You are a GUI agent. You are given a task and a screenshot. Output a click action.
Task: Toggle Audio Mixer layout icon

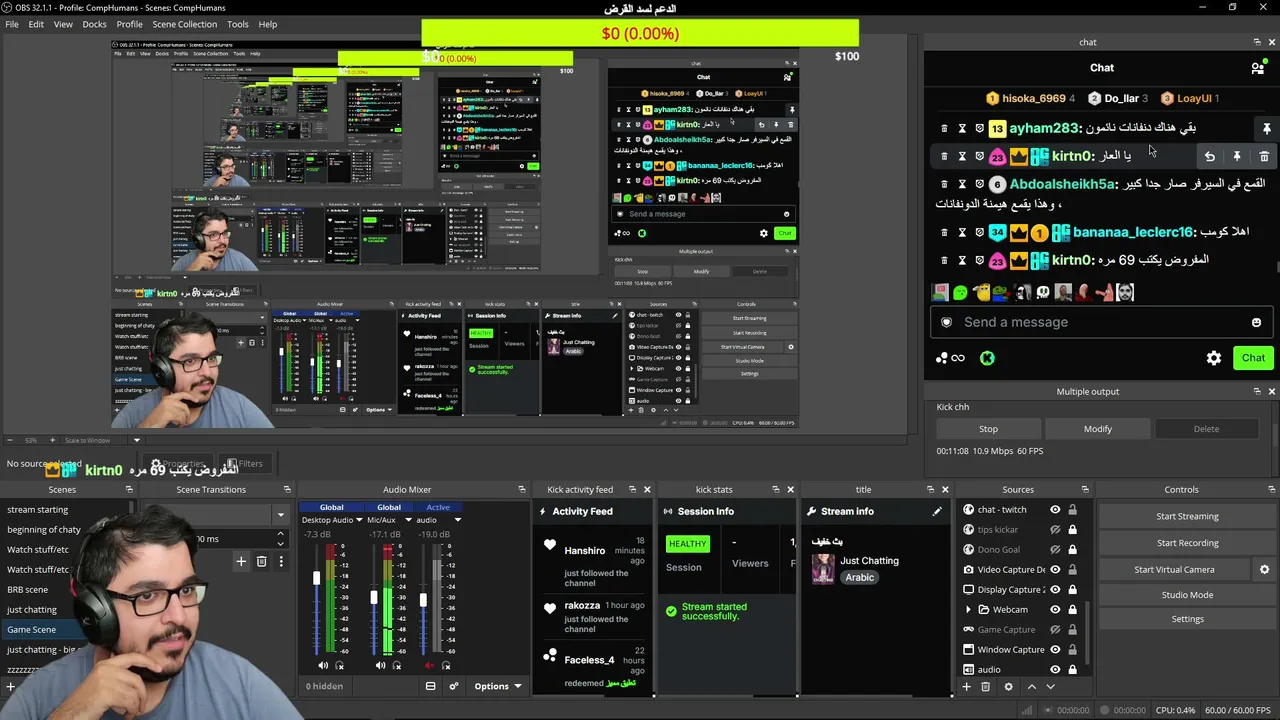431,687
